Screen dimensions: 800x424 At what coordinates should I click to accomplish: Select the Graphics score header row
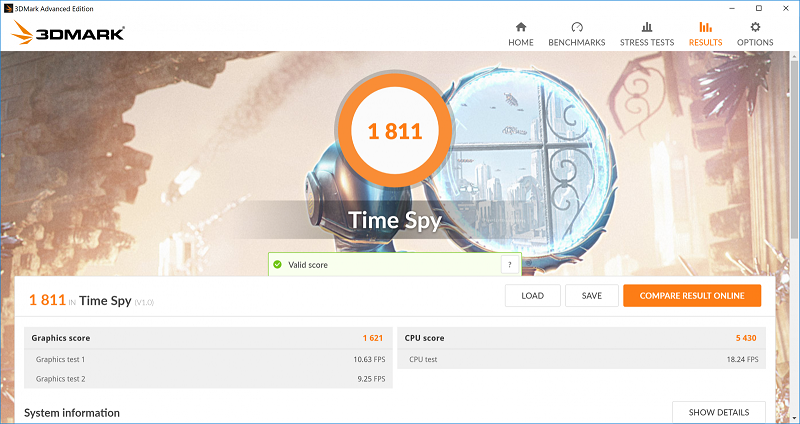coord(208,338)
